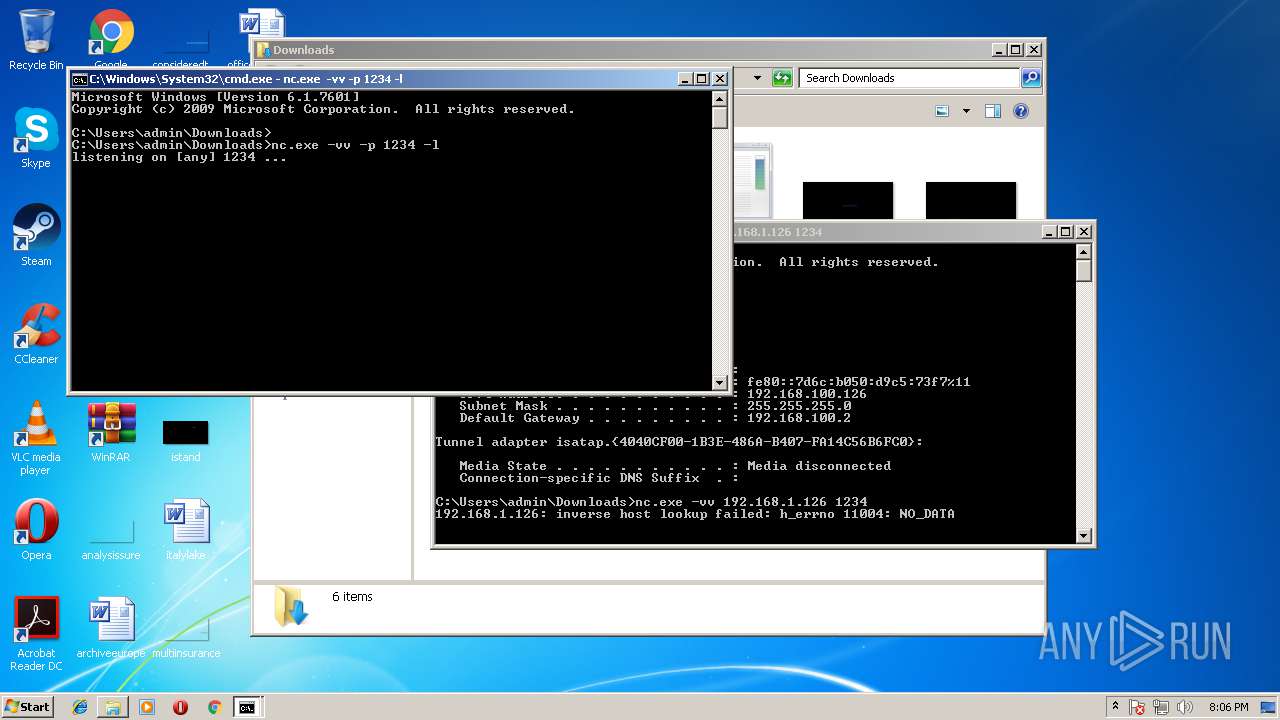This screenshot has width=1280, height=720.
Task: Click scrollbar thumb in listening cmd window
Action: click(x=719, y=117)
